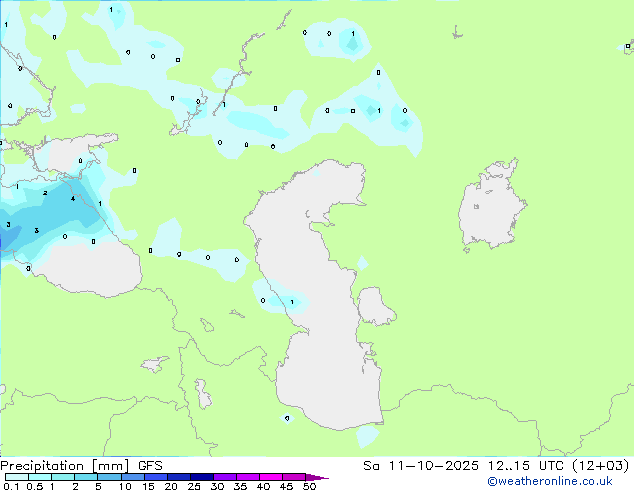Image resolution: width=634 pixels, height=490 pixels.
Task: Pick the 25–30 mm legend swatch
Action: tap(202, 477)
